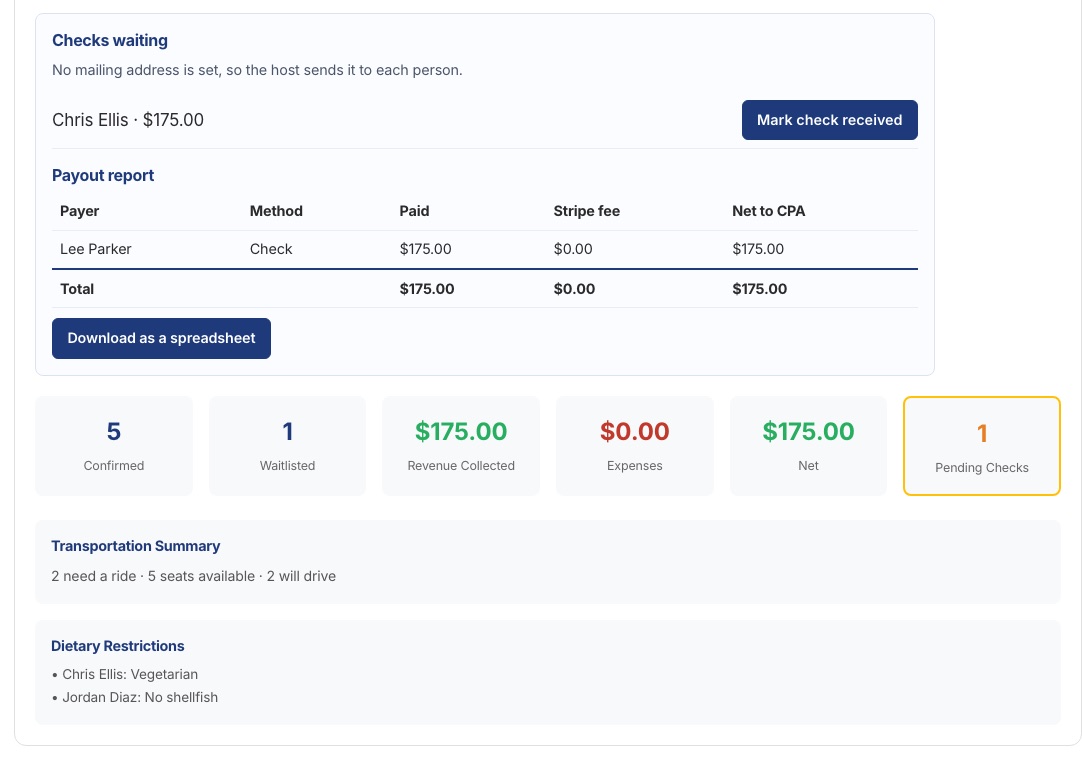Screen dimensions: 1082x767
Task: Select the Chris Ellis · $175.00 entry
Action: (x=128, y=120)
